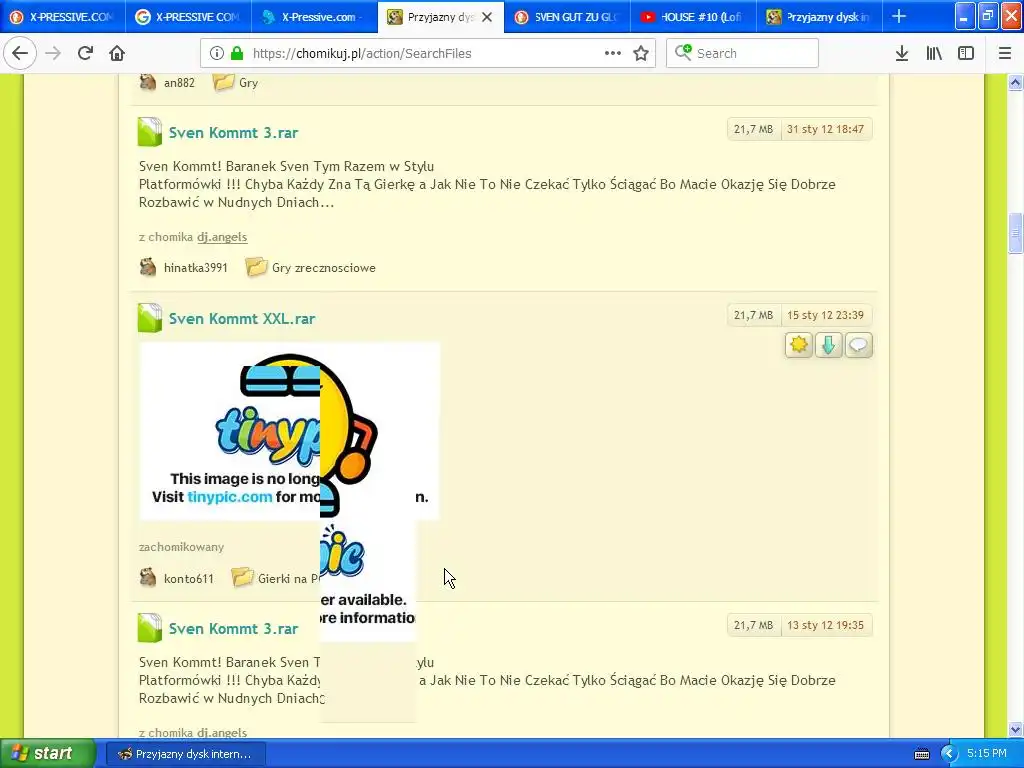Image resolution: width=1024 pixels, height=768 pixels.
Task: Open user an882 profile
Action: [179, 82]
